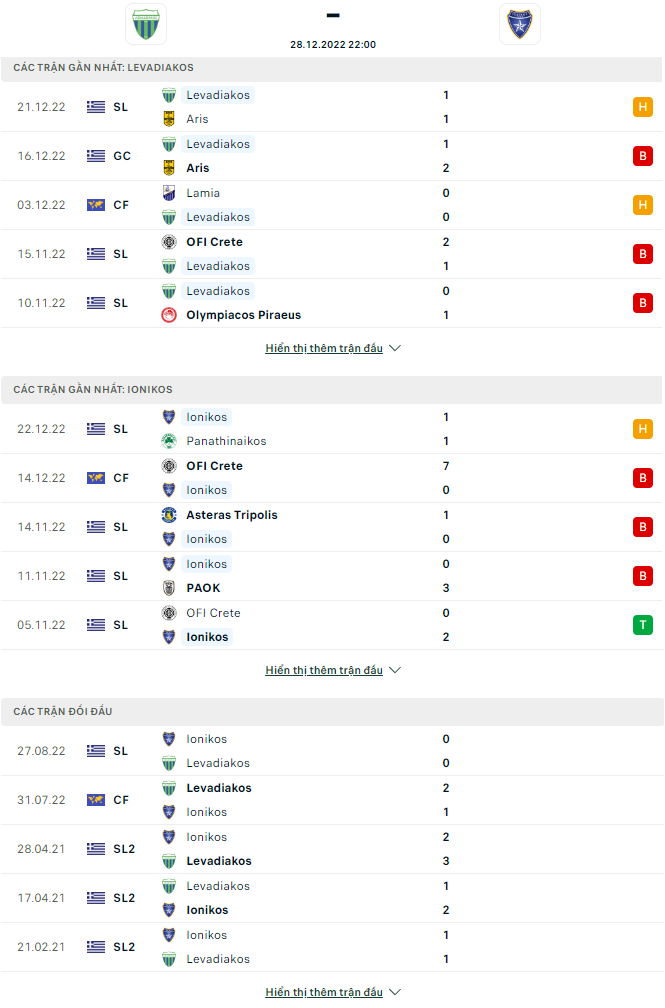
Task: Select the Aris team name on 16.12.22
Action: [x=197, y=168]
